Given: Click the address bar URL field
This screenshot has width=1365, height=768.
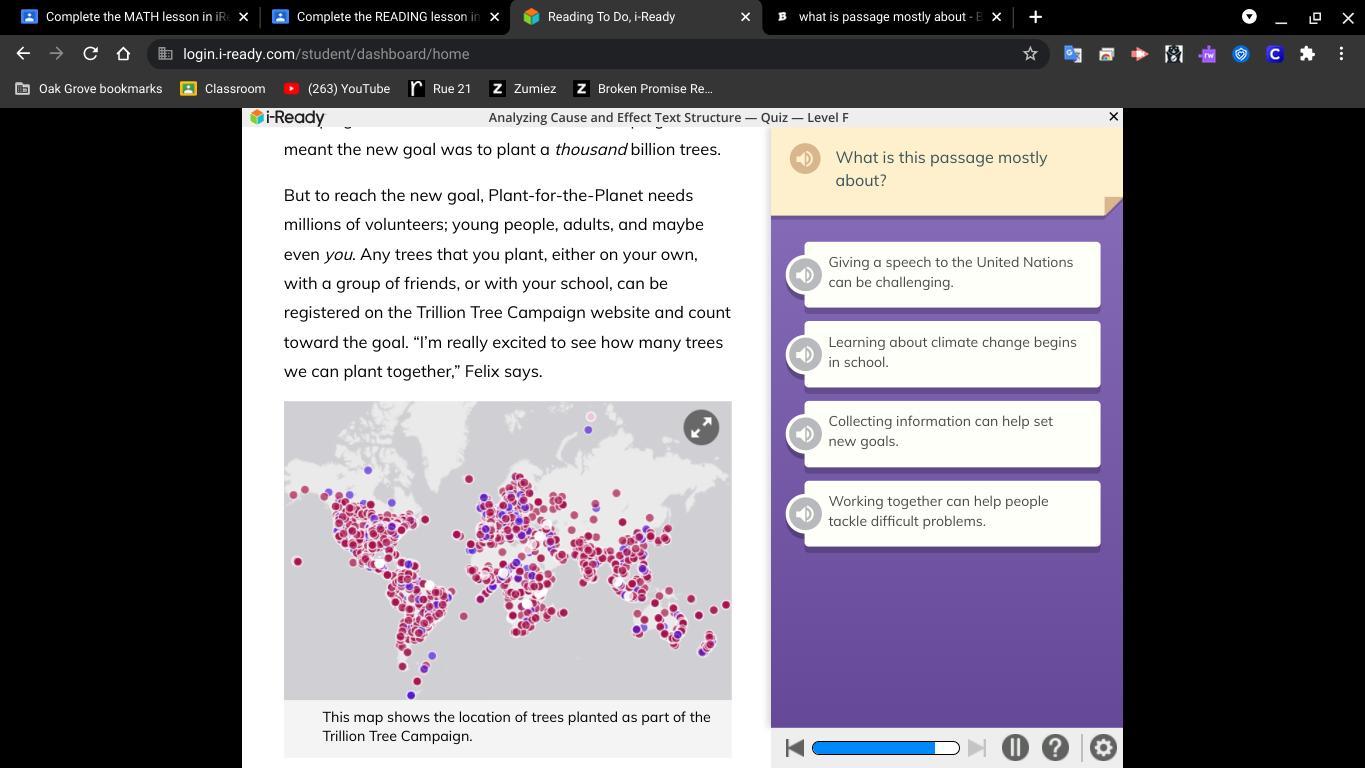Looking at the screenshot, I should pos(590,54).
